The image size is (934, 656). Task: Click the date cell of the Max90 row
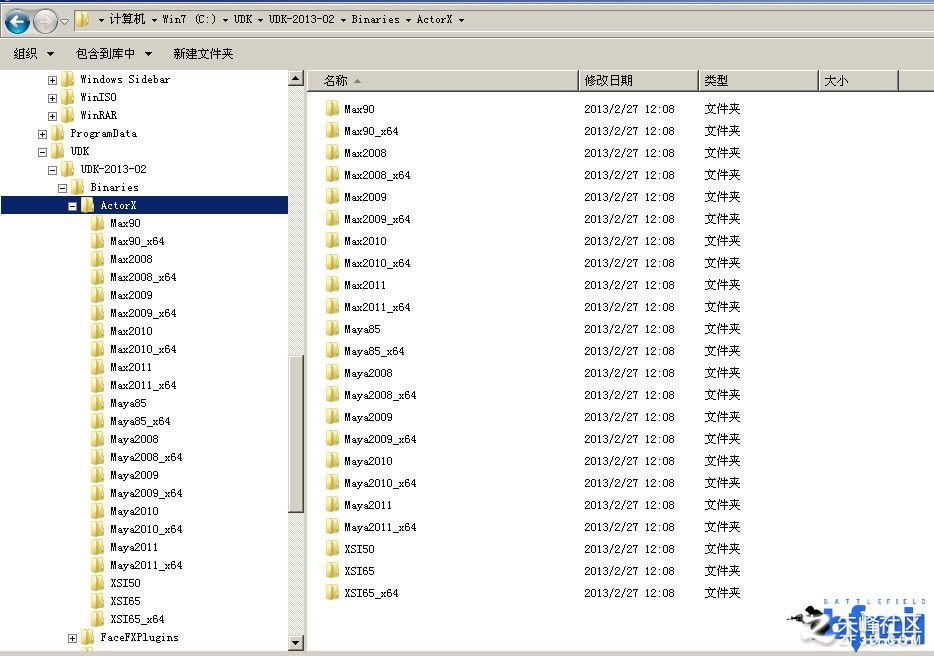(629, 109)
